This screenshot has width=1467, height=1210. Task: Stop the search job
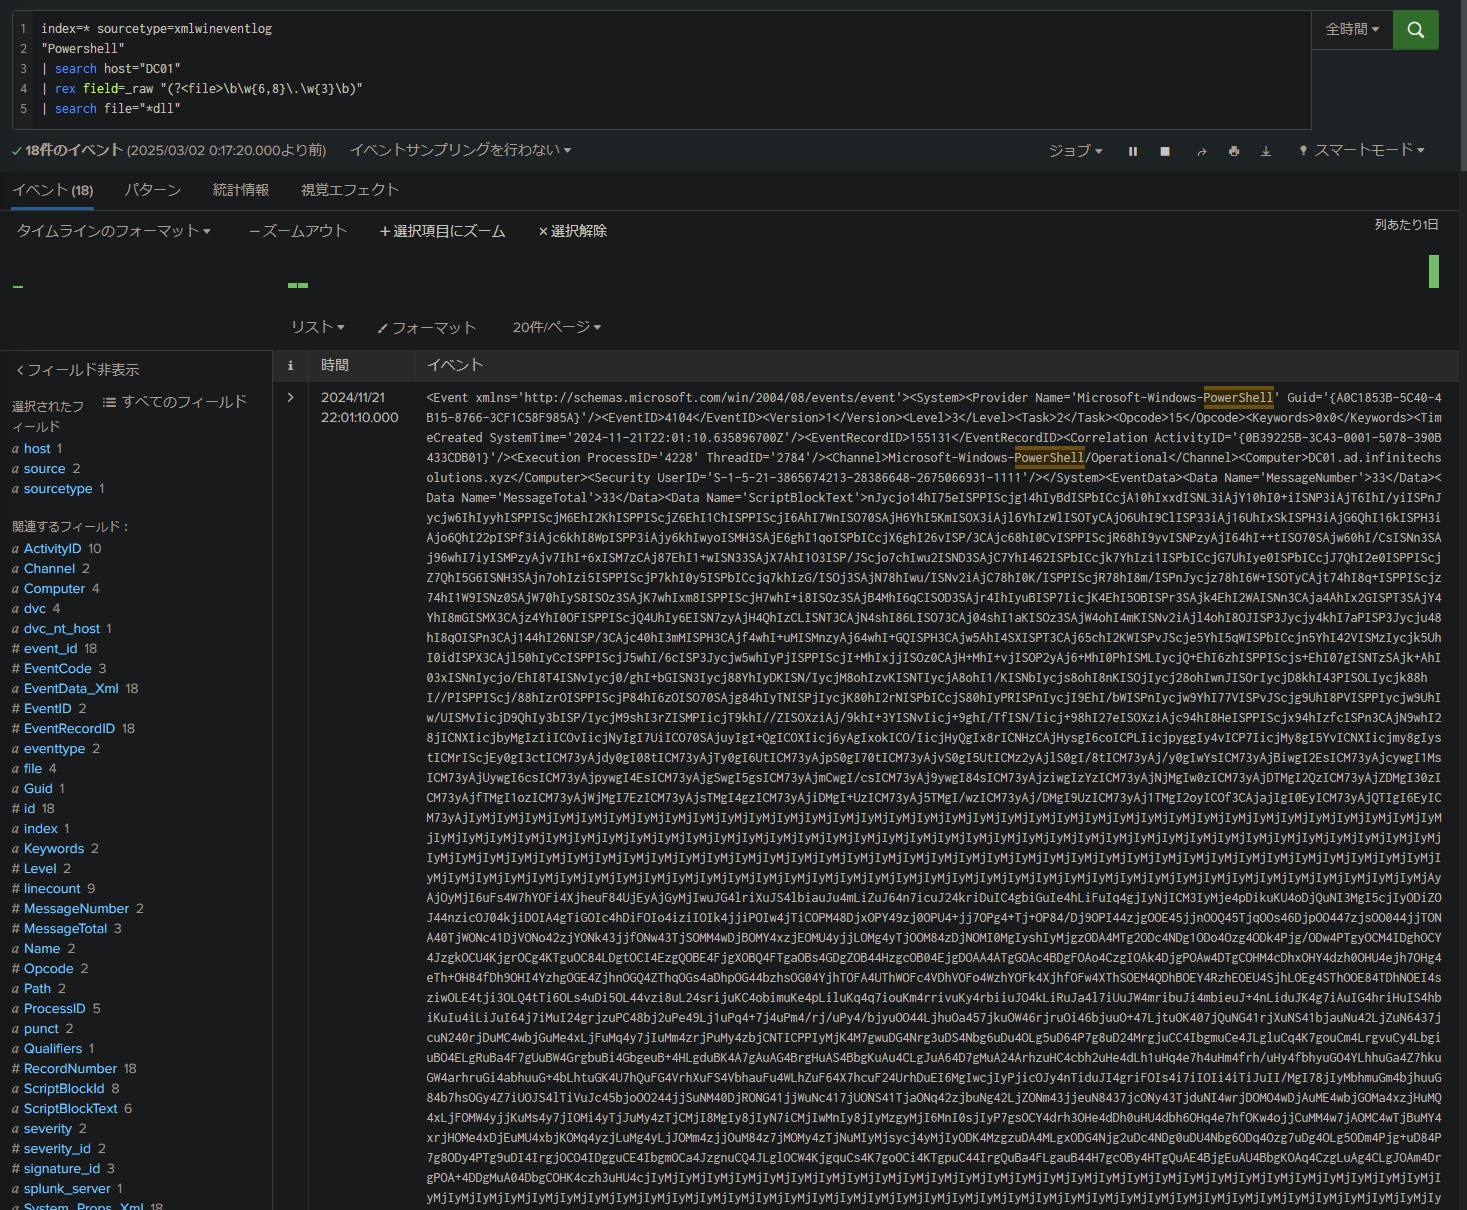(1165, 151)
